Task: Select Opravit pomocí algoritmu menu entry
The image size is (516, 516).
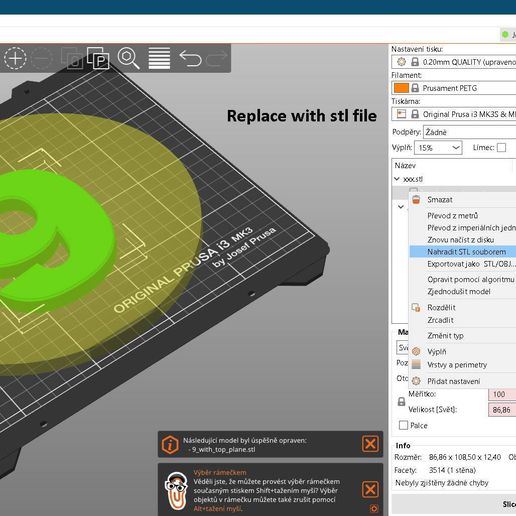Action: tap(463, 279)
